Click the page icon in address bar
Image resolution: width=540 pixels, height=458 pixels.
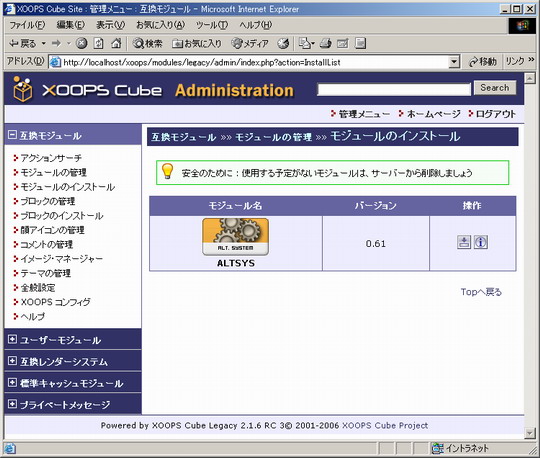[x=55, y=62]
